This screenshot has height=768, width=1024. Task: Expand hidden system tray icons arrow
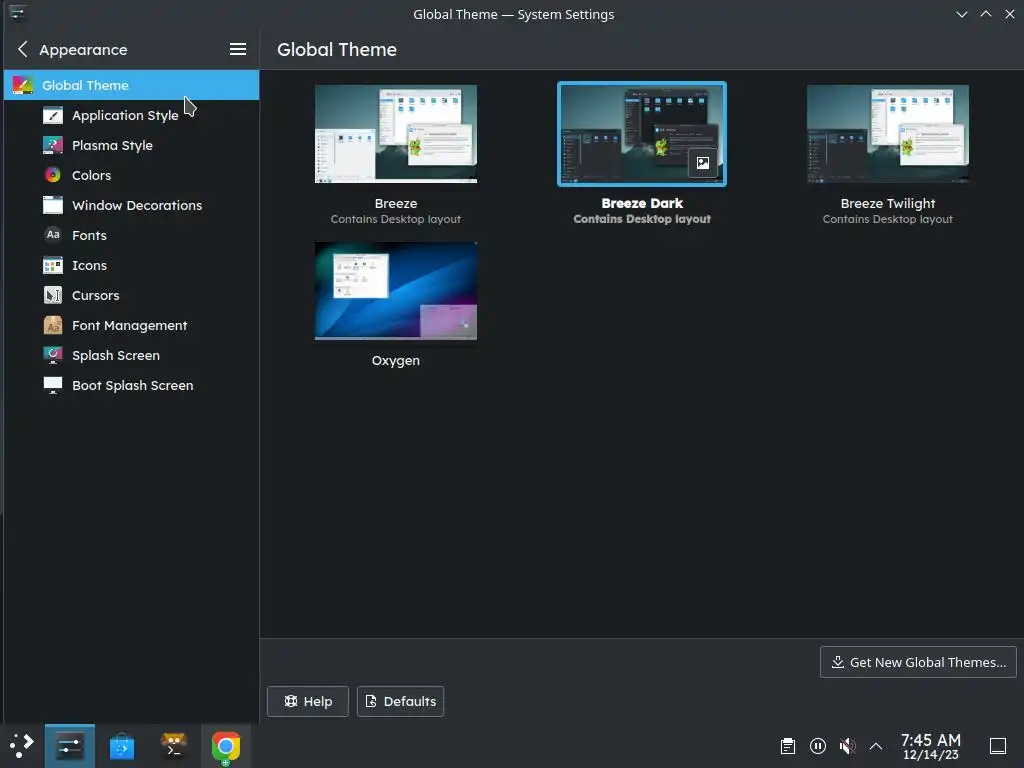[876, 746]
